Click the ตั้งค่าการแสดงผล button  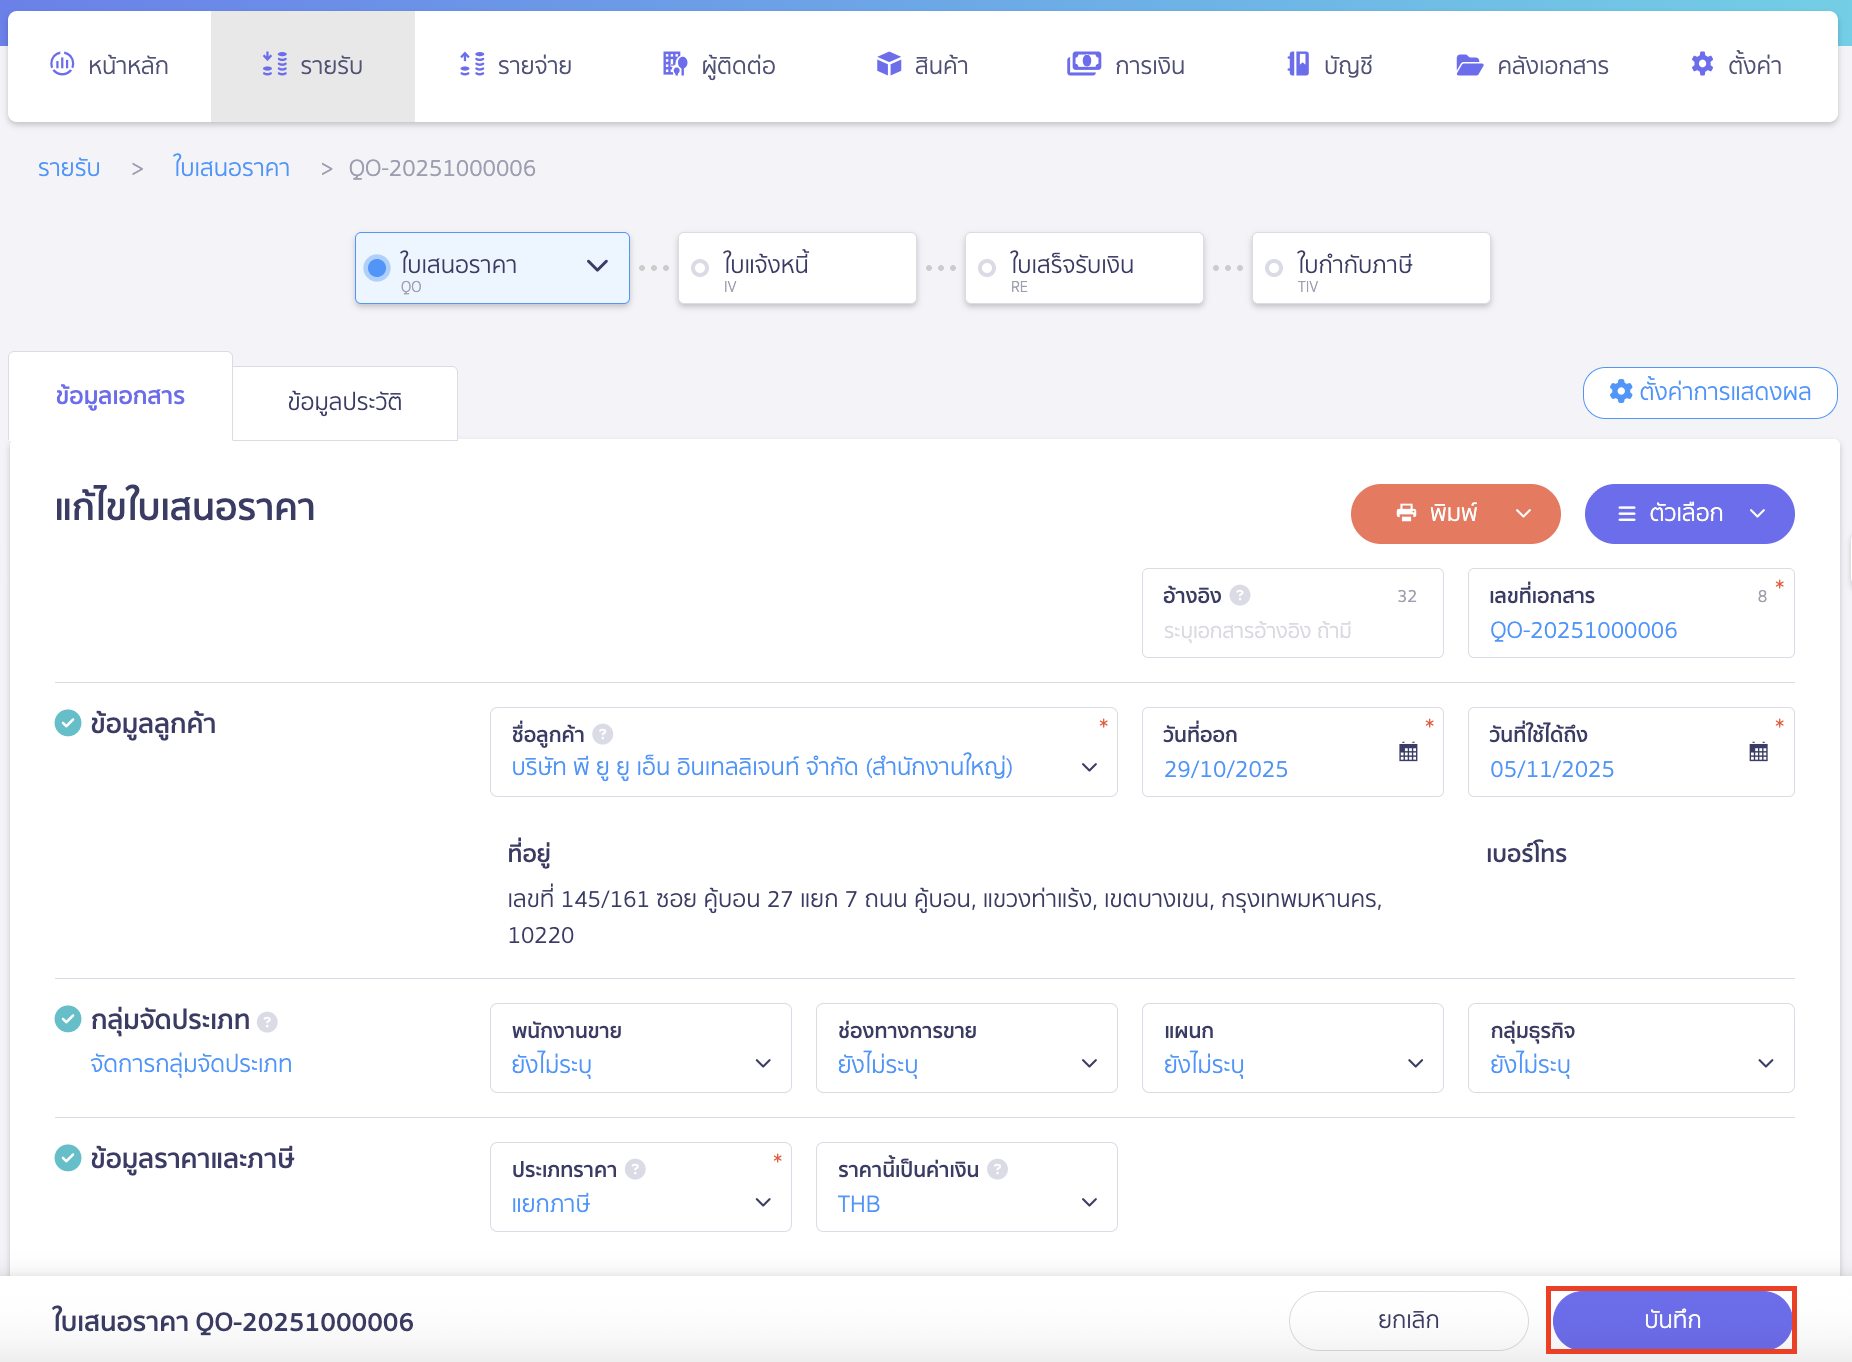click(x=1709, y=392)
